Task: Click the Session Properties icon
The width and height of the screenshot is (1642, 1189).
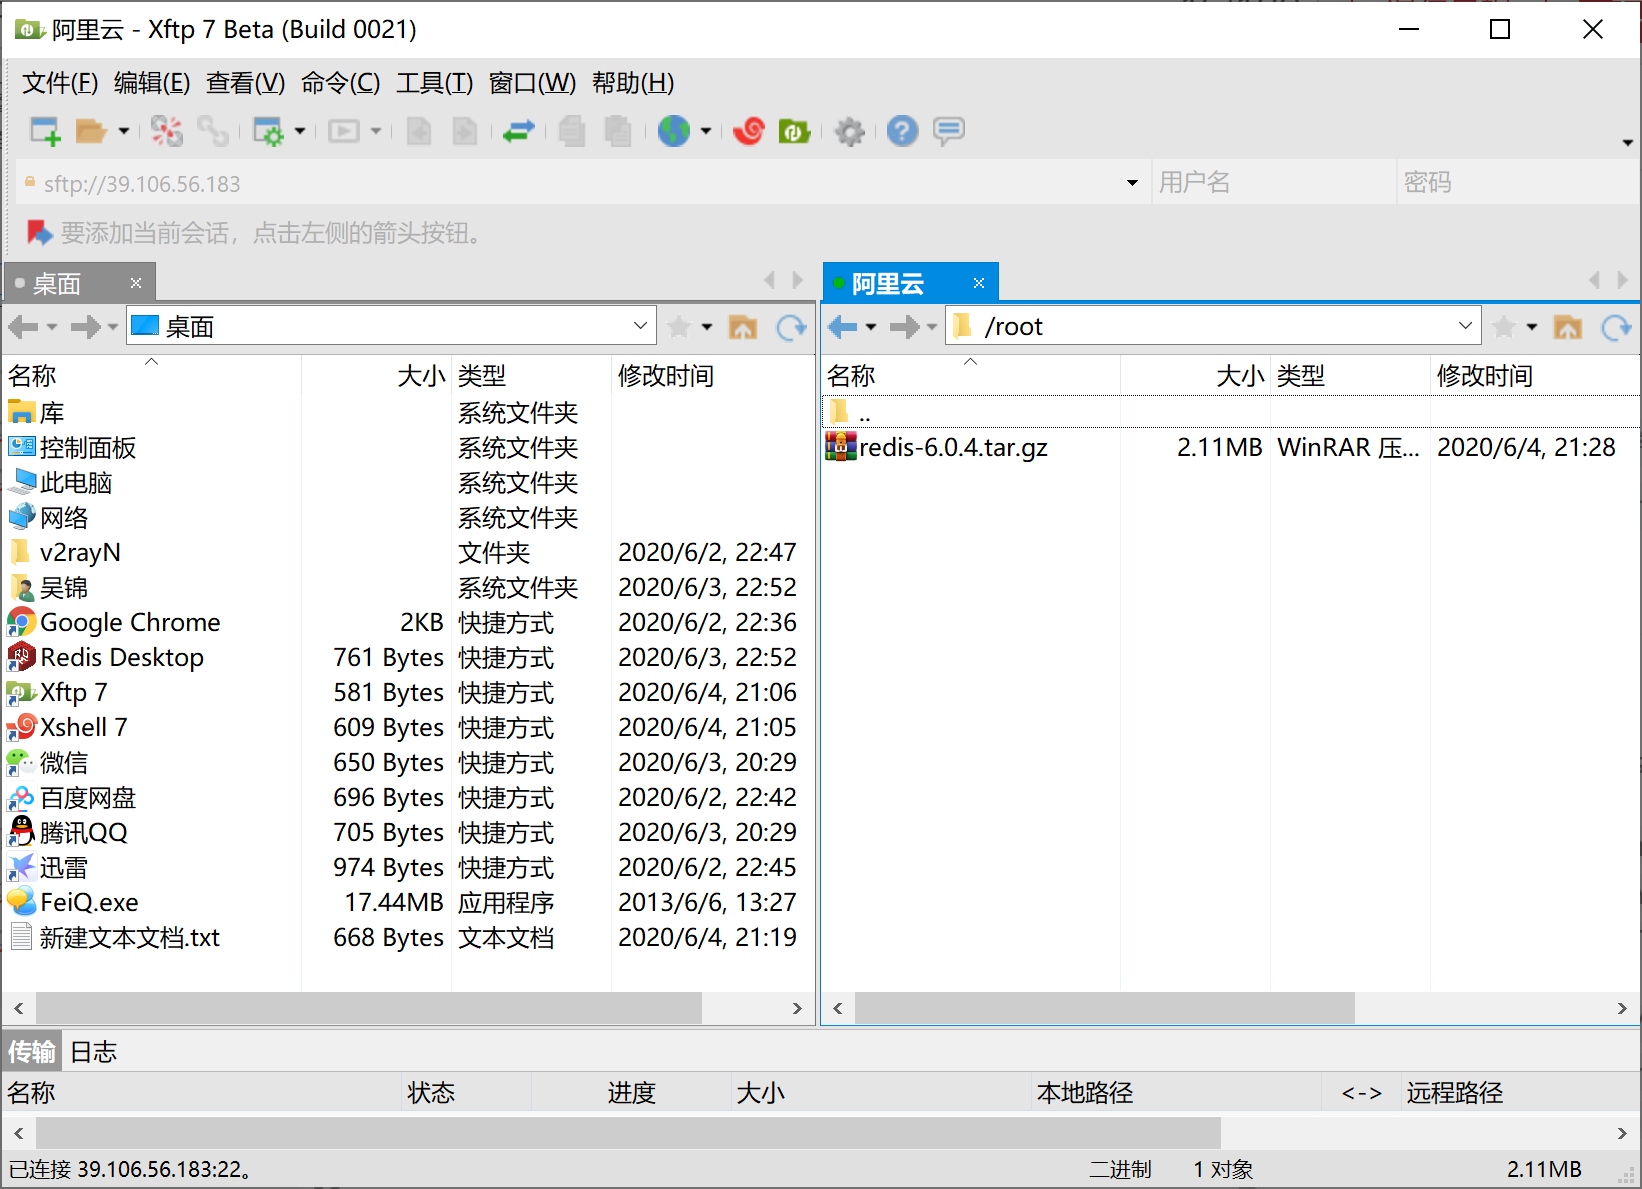Action: coord(268,131)
